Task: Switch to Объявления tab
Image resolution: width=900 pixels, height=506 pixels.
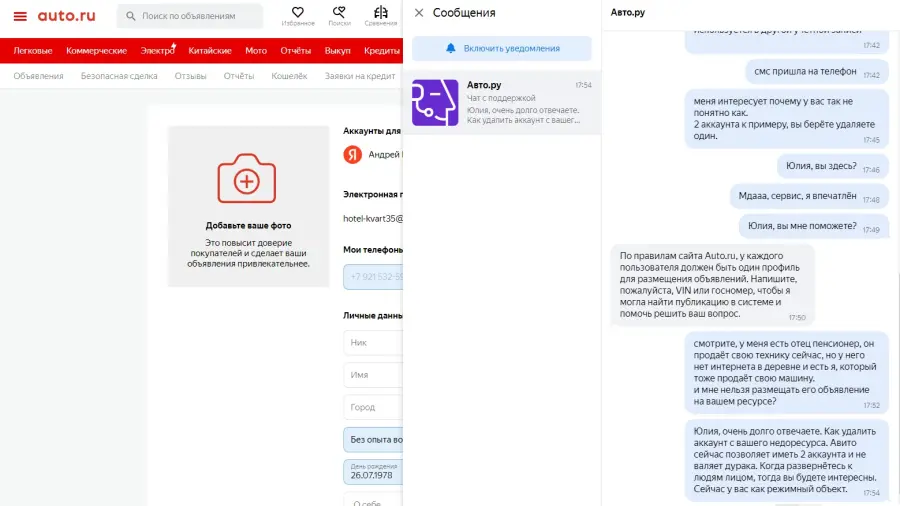Action: coord(38,76)
